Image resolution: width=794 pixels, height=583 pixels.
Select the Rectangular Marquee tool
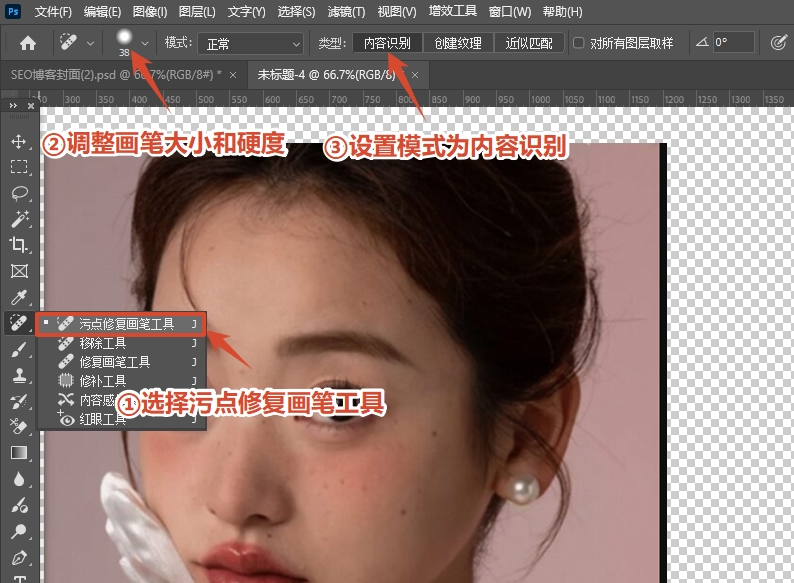coord(18,167)
